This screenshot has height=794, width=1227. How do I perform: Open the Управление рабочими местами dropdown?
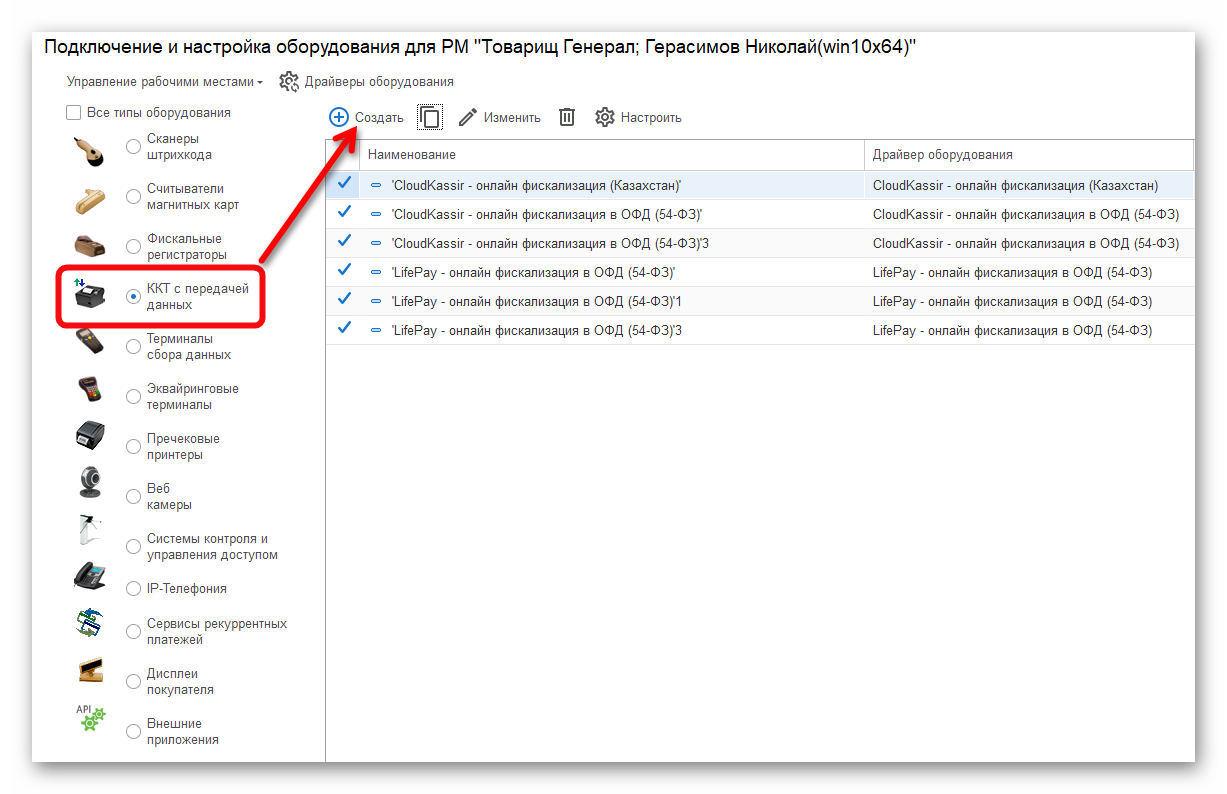(x=165, y=82)
